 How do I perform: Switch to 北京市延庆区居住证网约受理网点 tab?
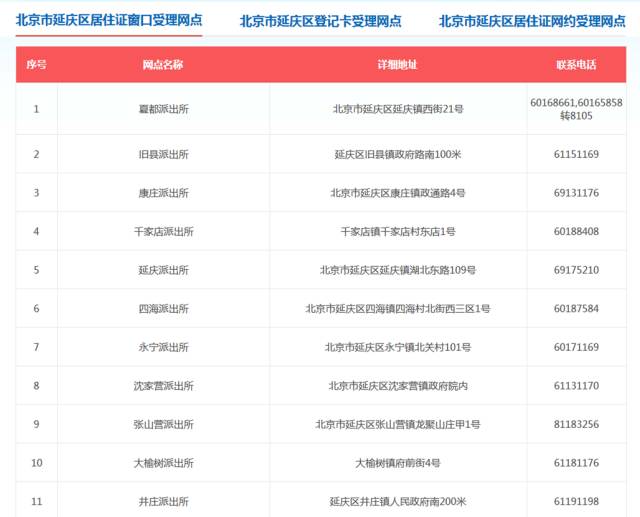tap(532, 21)
